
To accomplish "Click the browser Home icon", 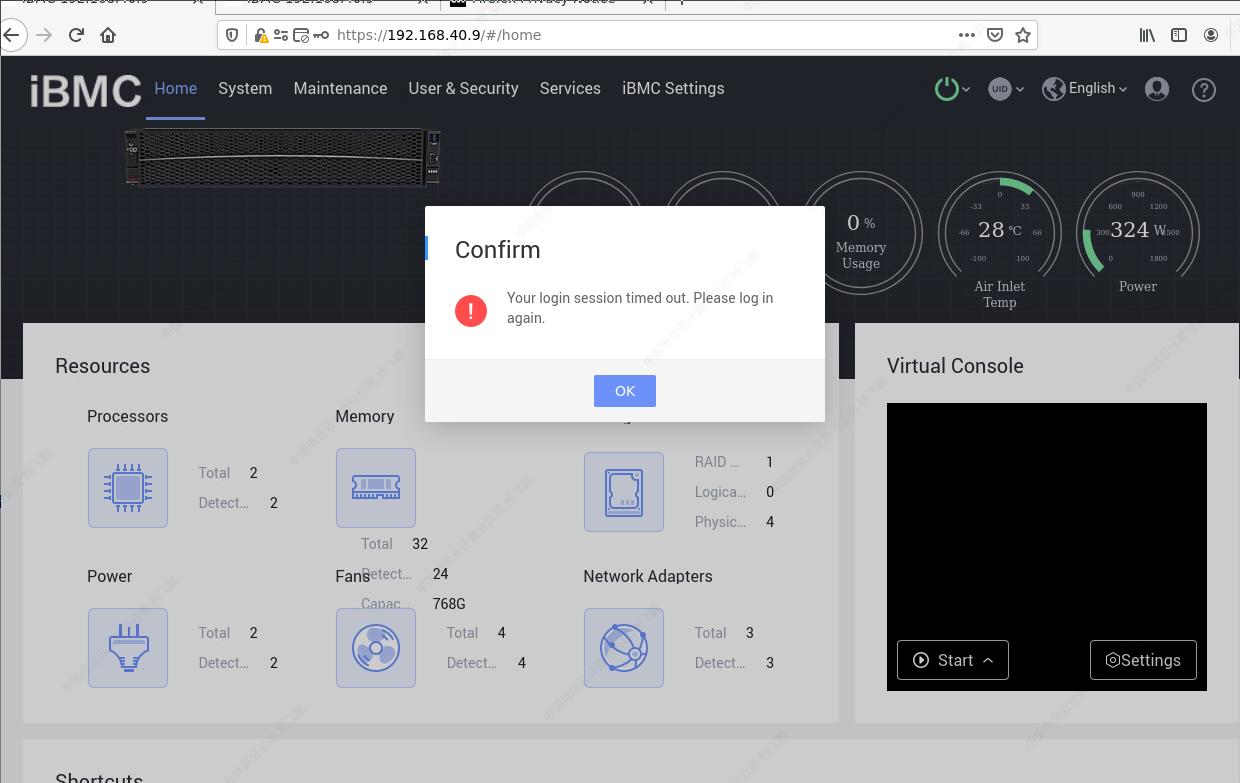I will click(x=108, y=35).
